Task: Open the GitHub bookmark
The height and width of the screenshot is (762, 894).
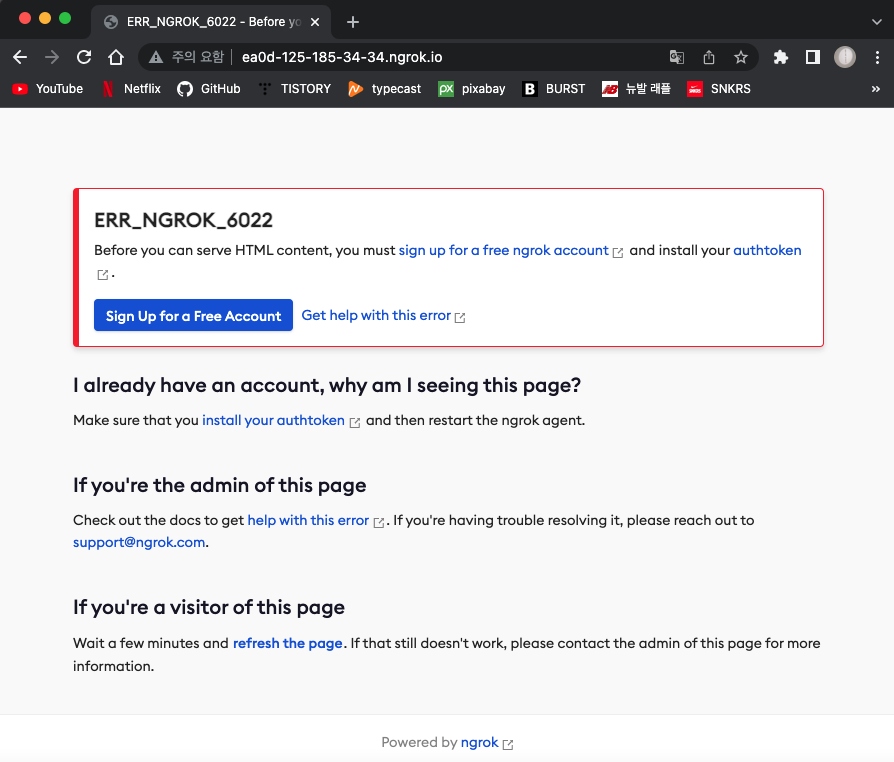Action: (x=209, y=89)
